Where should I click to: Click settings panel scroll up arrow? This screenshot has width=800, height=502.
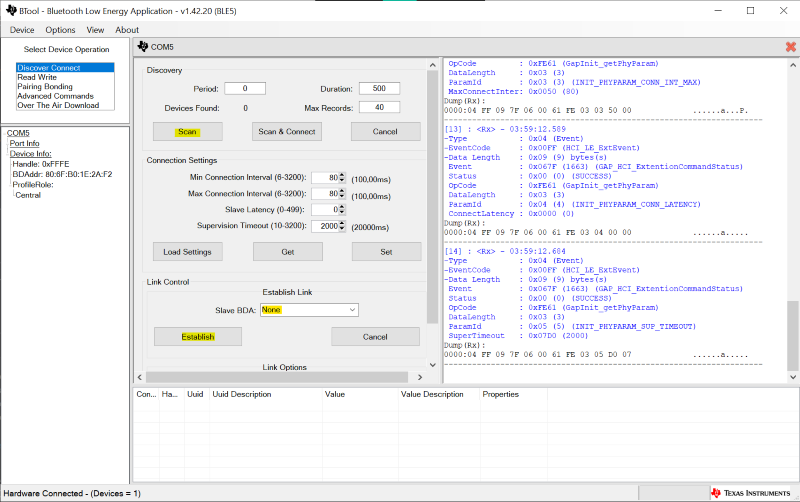[433, 65]
